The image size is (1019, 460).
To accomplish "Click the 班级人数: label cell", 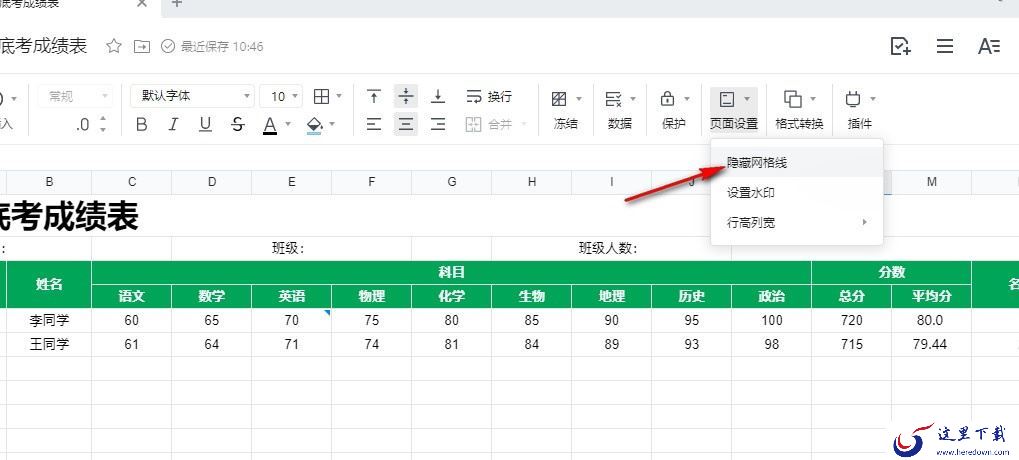I will [611, 249].
